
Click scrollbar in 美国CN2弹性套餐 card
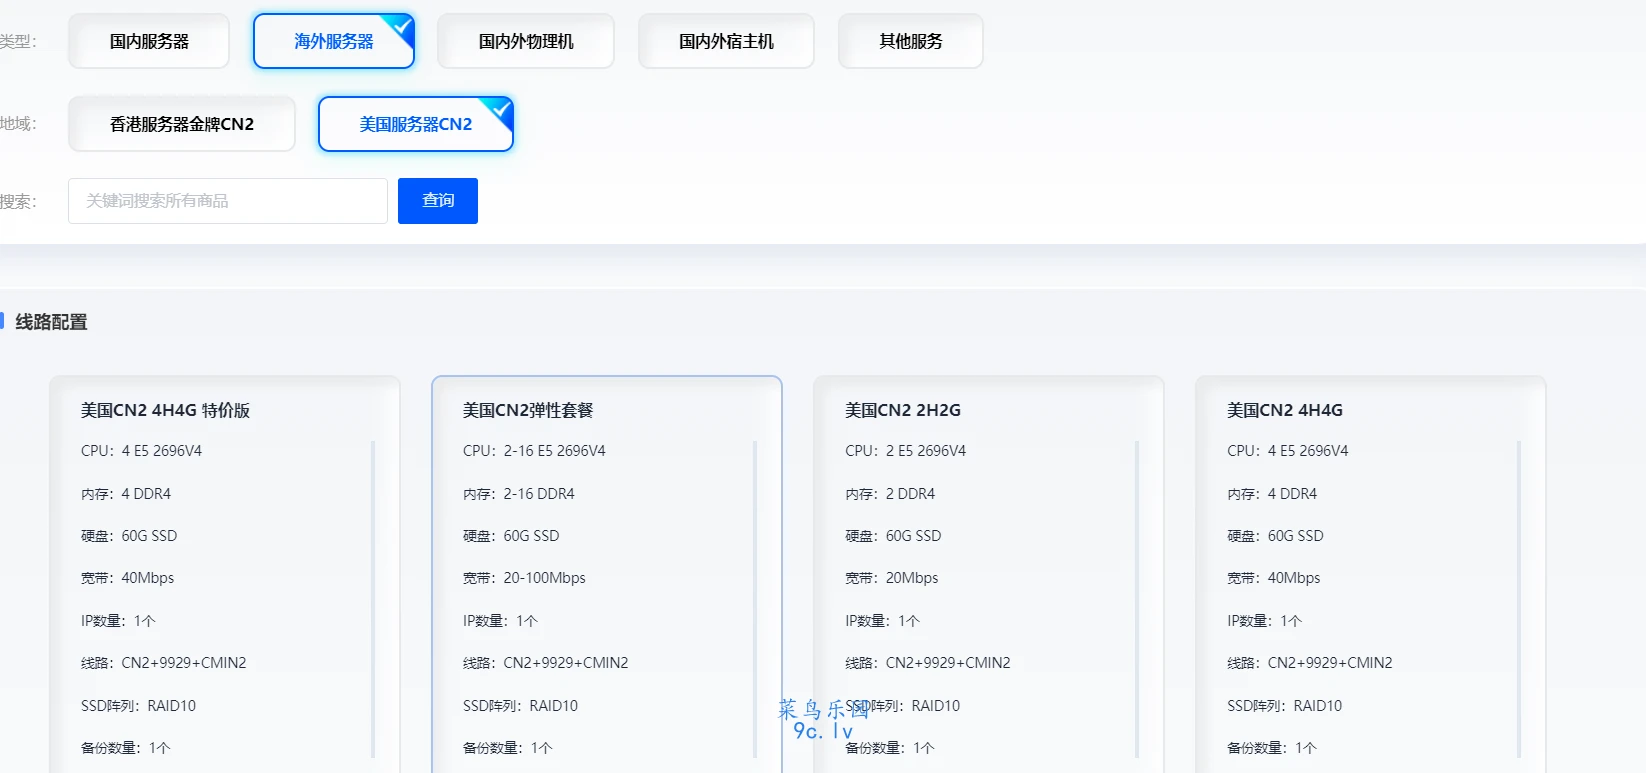(755, 598)
